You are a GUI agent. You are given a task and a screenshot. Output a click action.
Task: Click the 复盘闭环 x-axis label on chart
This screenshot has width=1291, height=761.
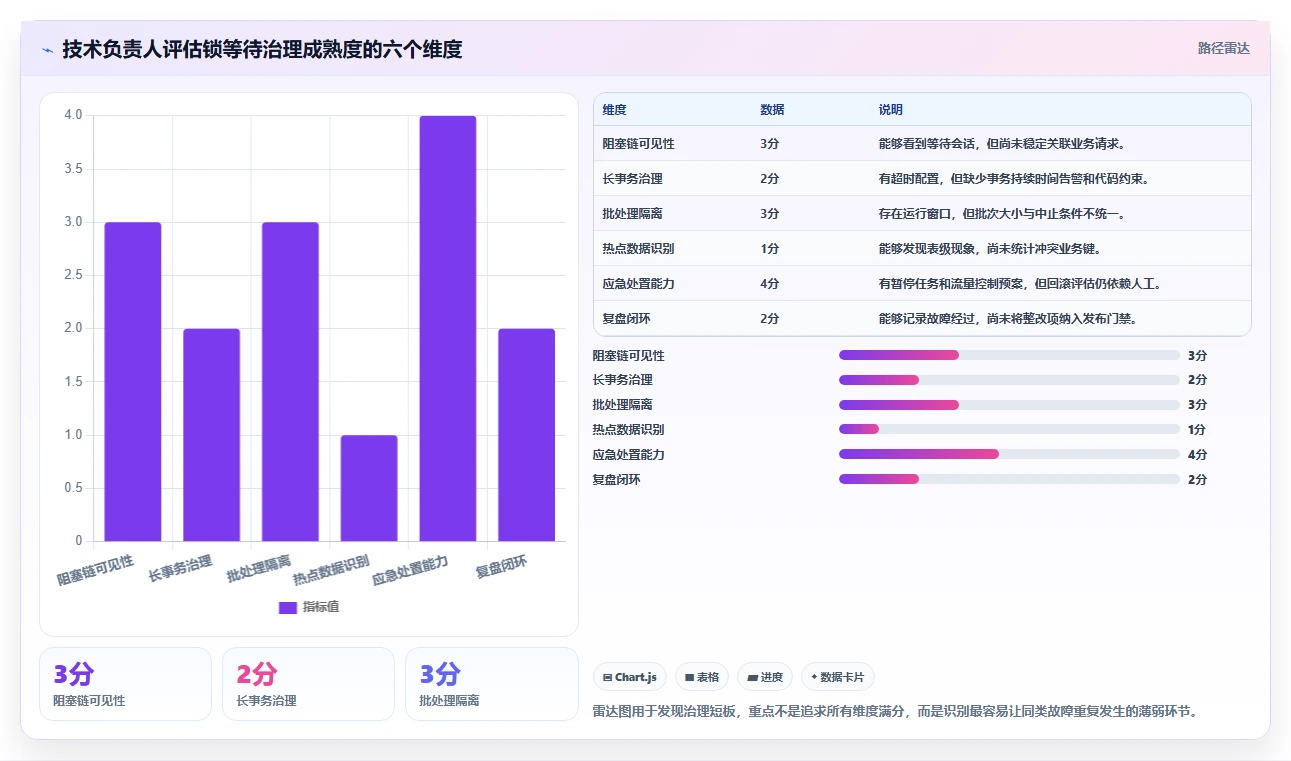click(501, 567)
